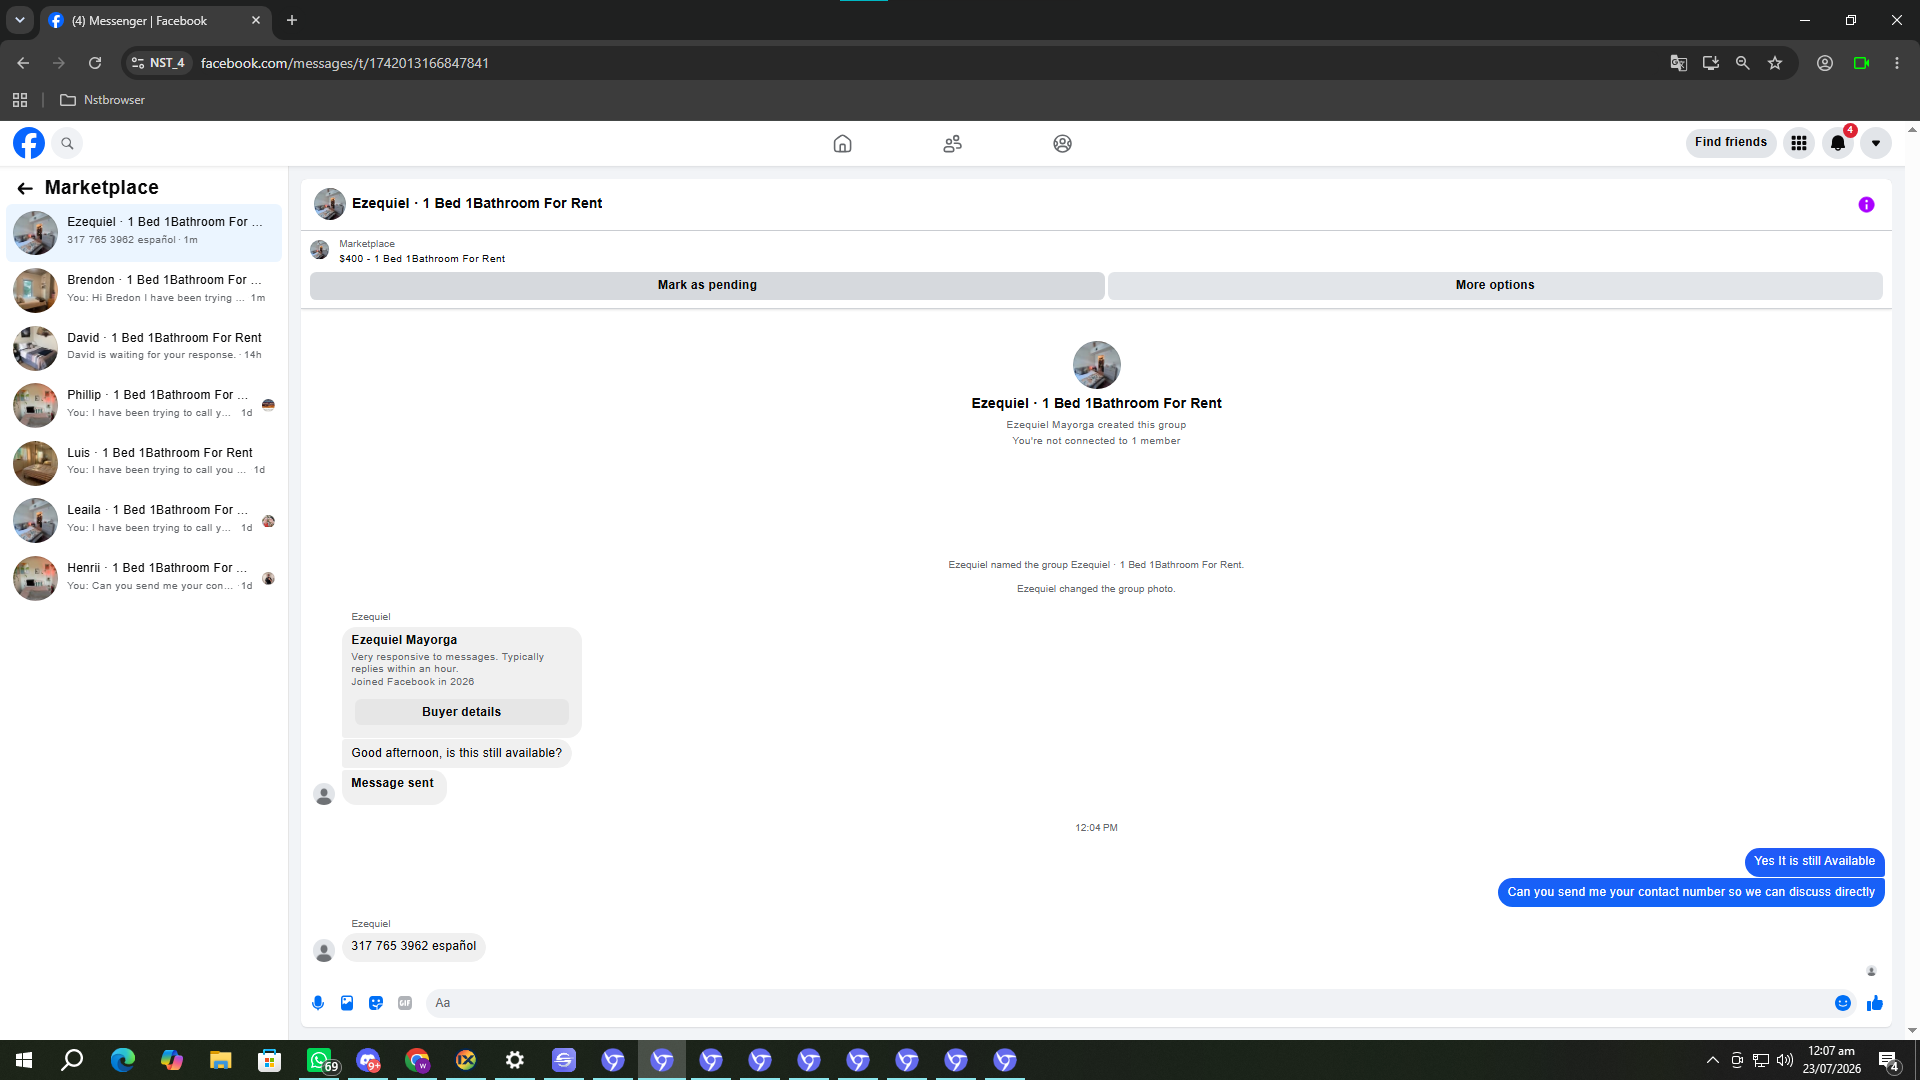Open the Brendon conversation in the list

coord(144,290)
